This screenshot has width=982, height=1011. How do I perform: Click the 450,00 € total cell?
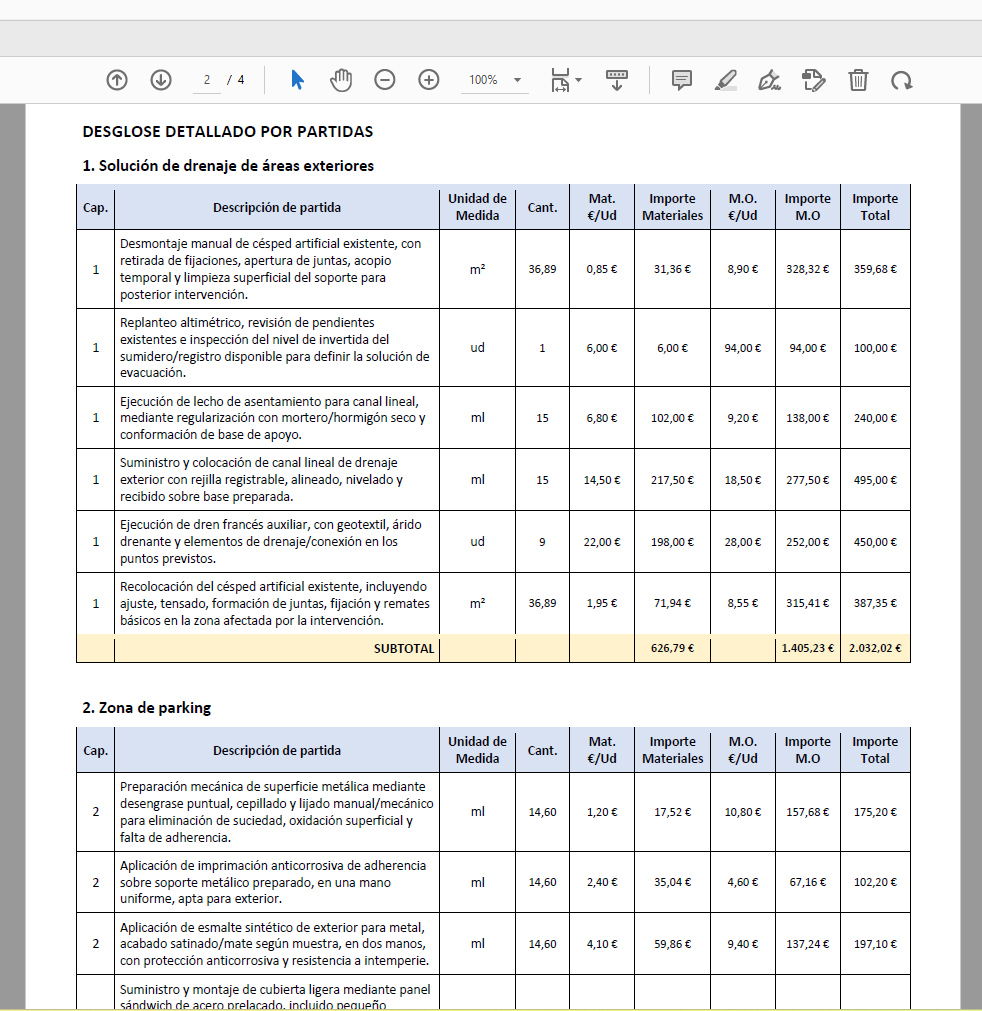(x=875, y=542)
